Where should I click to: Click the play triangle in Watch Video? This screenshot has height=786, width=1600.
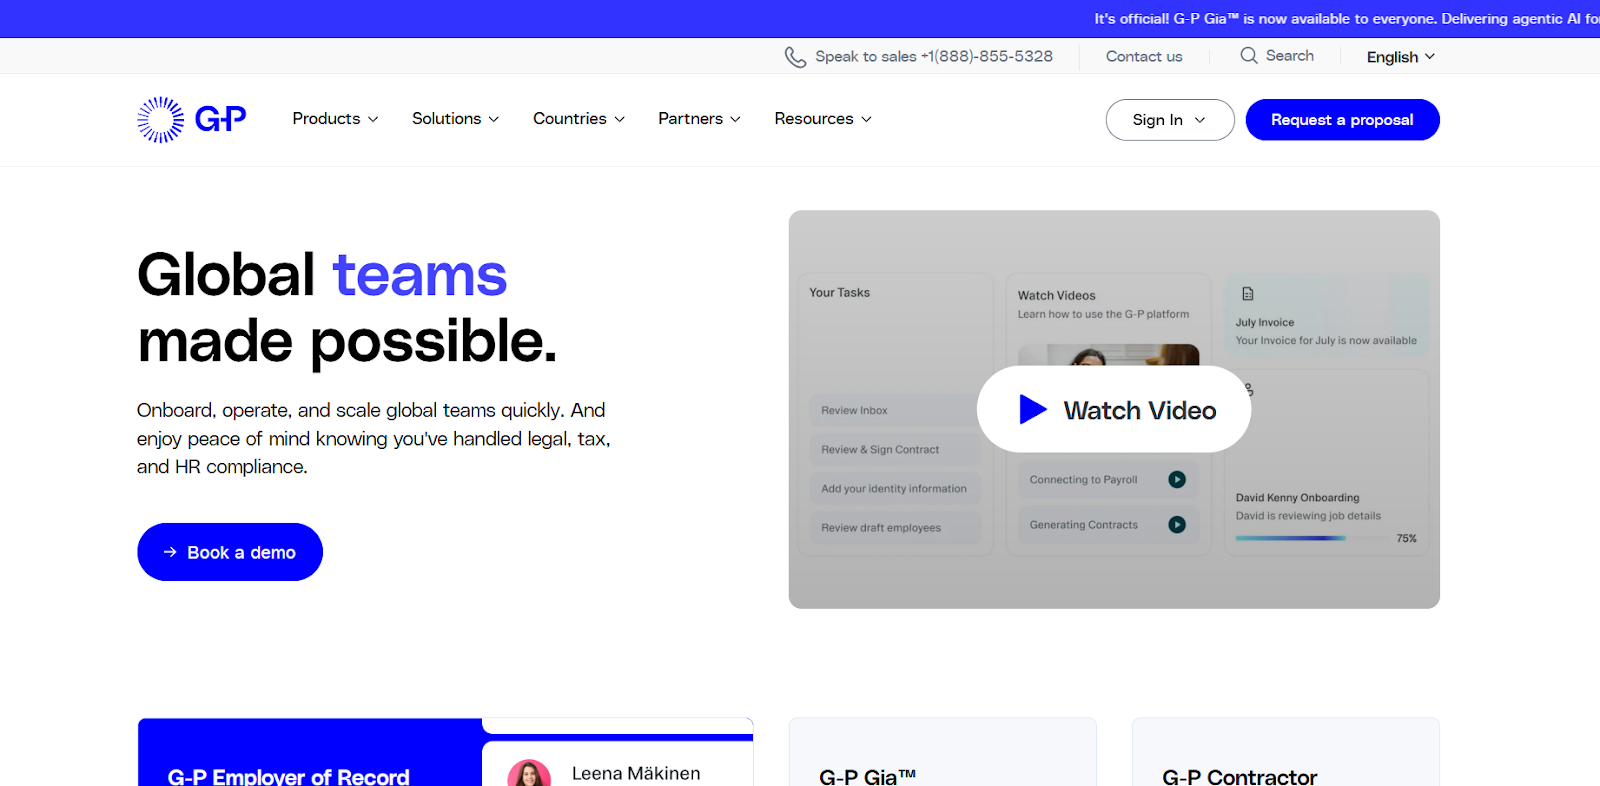tap(1032, 409)
